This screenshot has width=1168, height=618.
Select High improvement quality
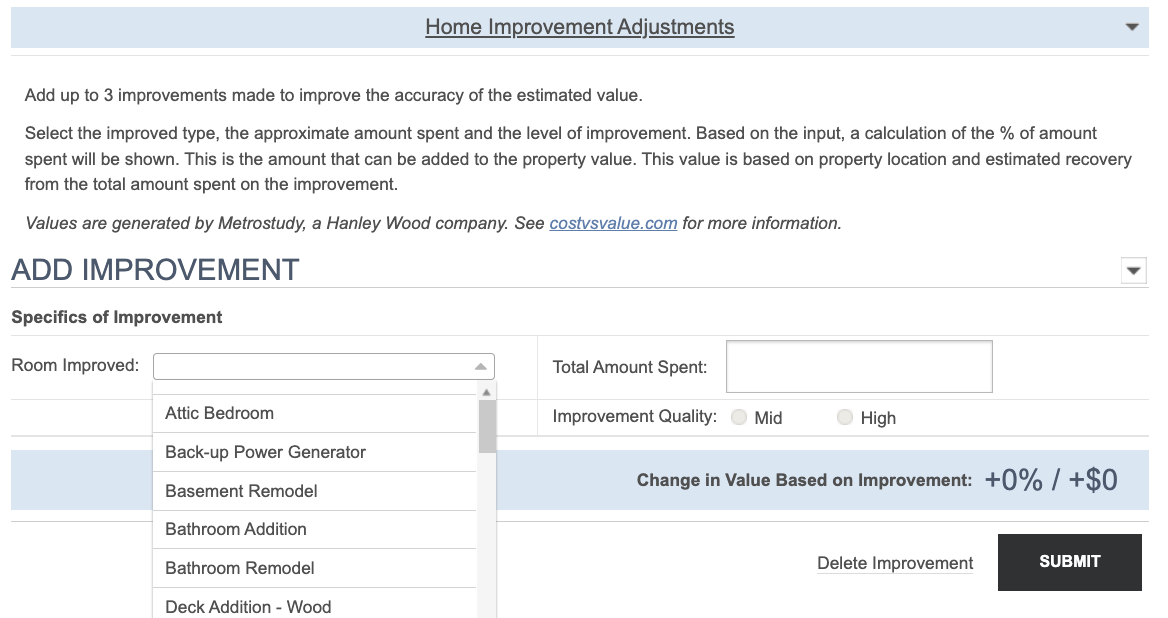pos(845,417)
